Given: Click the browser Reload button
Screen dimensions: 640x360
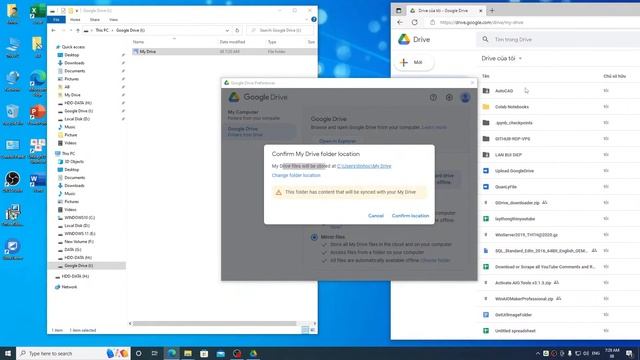Looking at the screenshot, I should coord(415,22).
